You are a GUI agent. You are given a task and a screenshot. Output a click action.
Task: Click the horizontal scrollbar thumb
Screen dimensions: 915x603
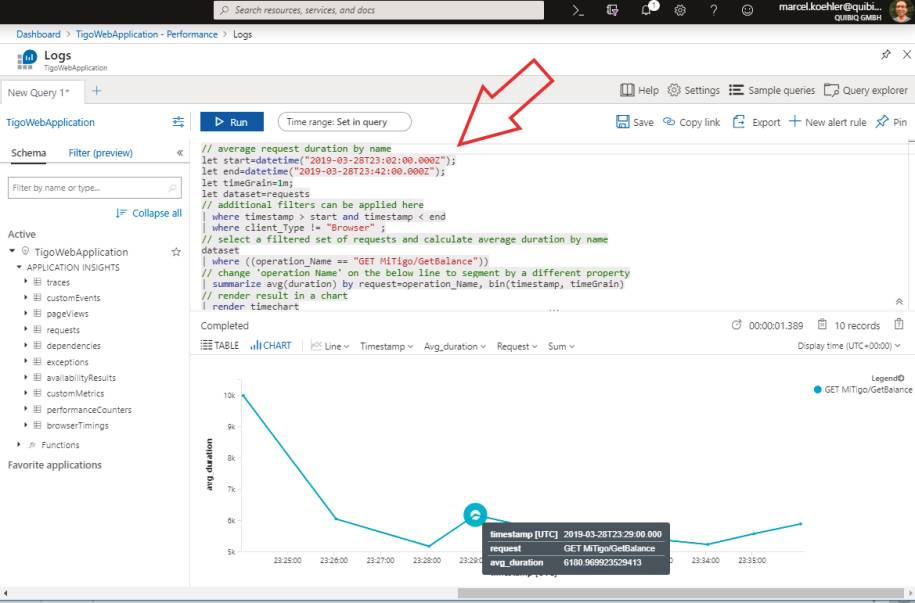click(x=680, y=593)
